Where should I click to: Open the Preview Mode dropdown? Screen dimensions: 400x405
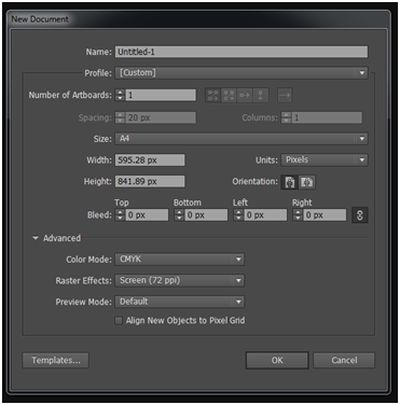point(179,302)
